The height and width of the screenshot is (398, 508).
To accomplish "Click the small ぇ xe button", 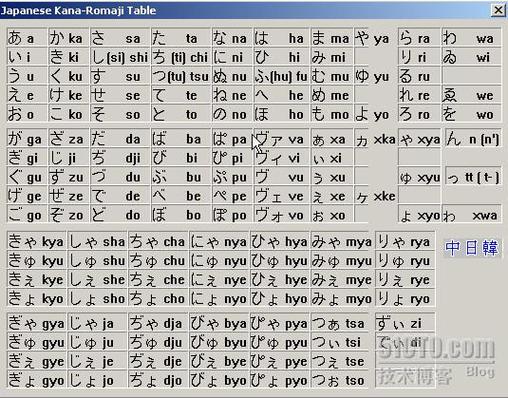I will click(x=331, y=196).
